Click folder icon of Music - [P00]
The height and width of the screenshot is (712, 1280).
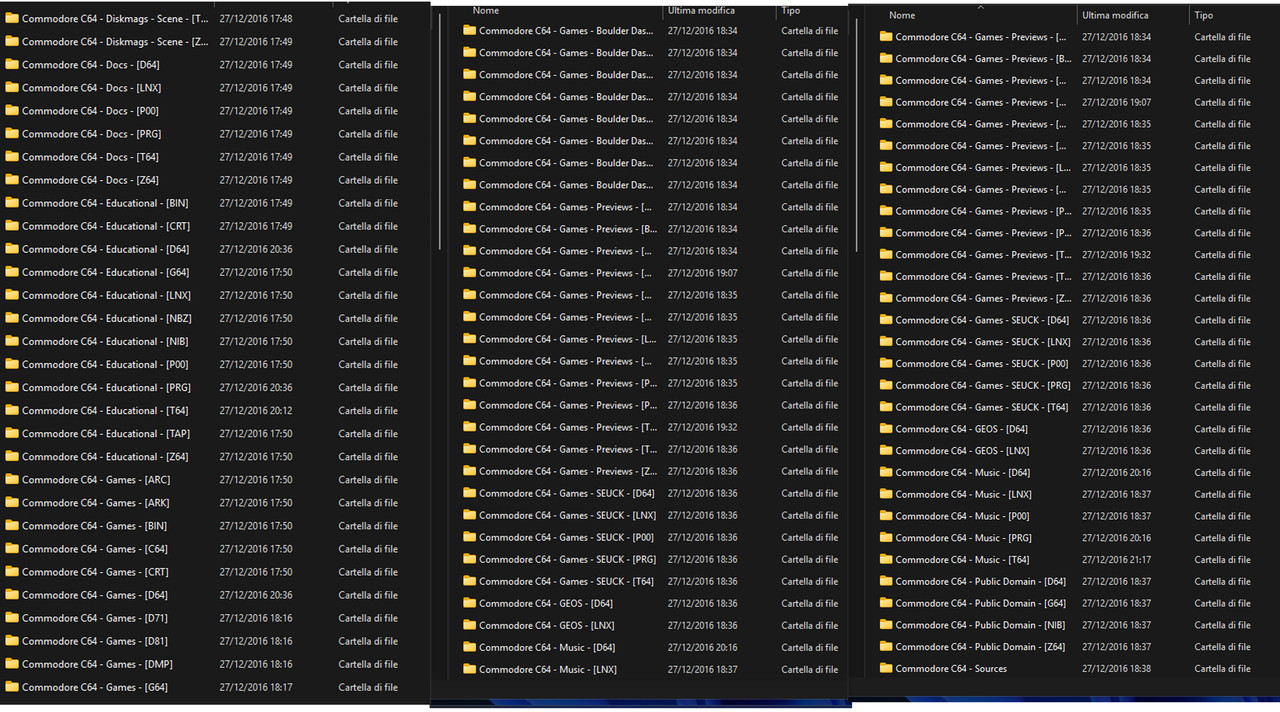[886, 516]
